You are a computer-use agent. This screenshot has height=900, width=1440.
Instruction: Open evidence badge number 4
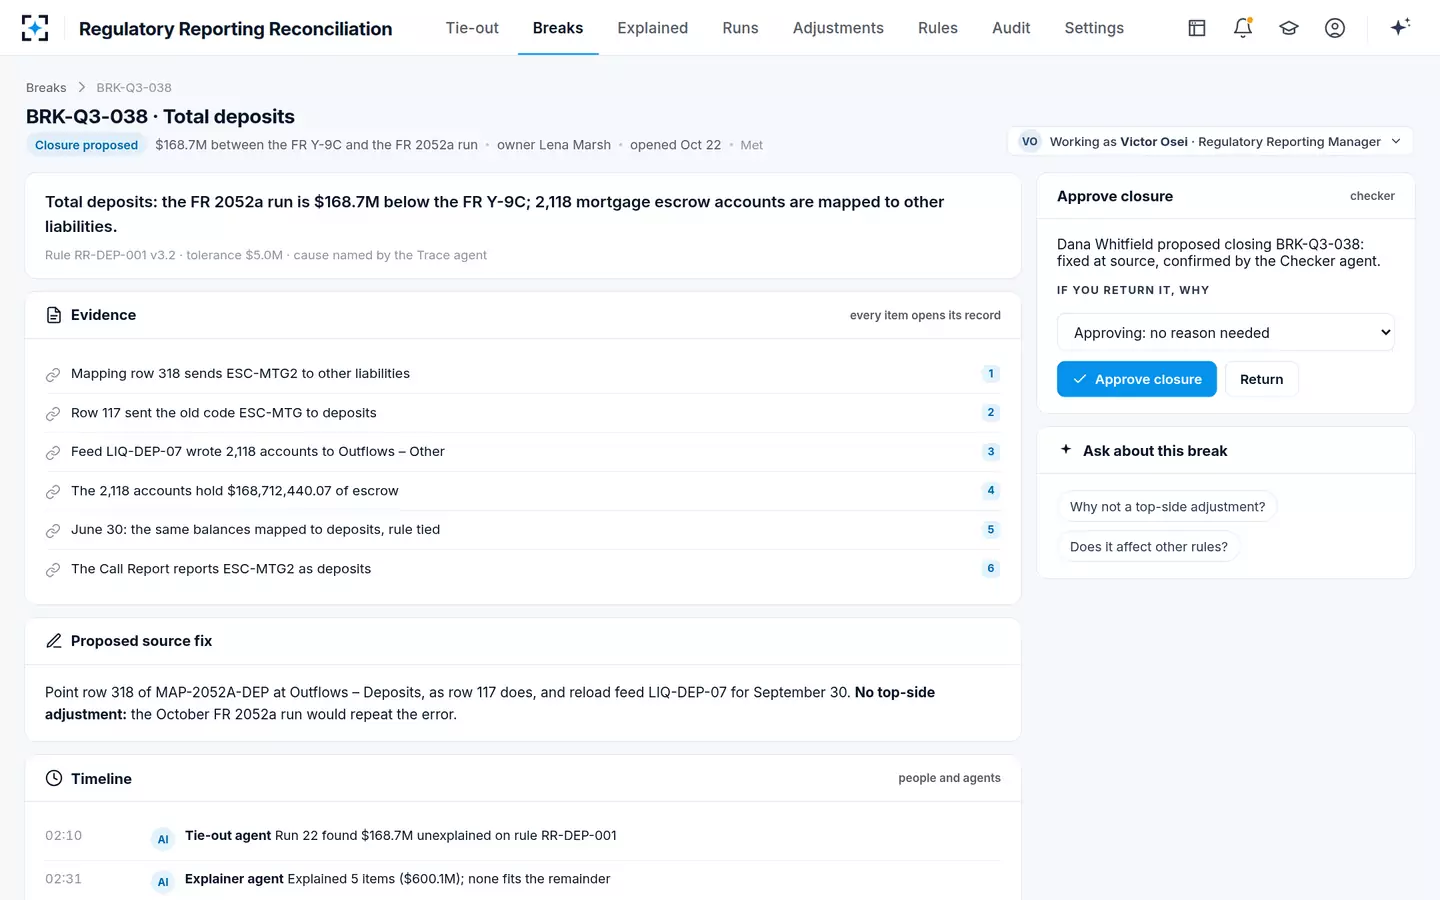pos(991,490)
